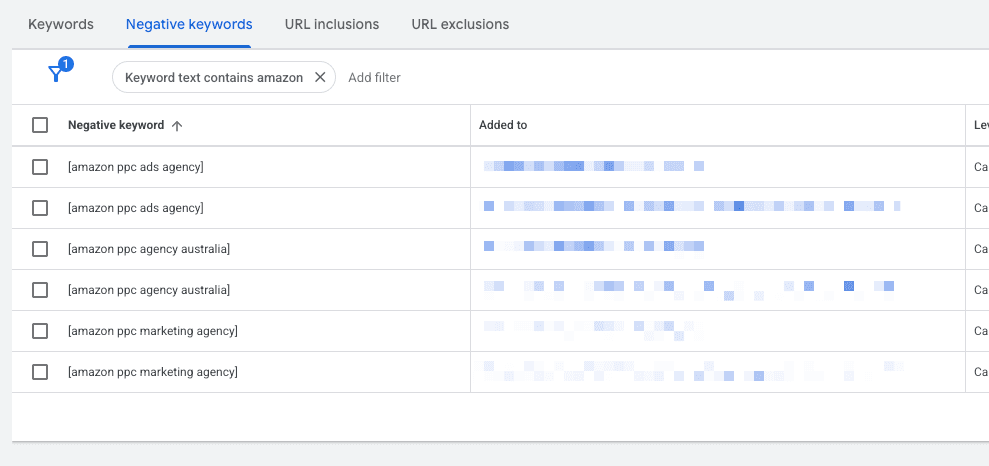Image resolution: width=989 pixels, height=466 pixels.
Task: Click second '[amazon ppc marketing agency]' keyword text
Action: coord(153,372)
